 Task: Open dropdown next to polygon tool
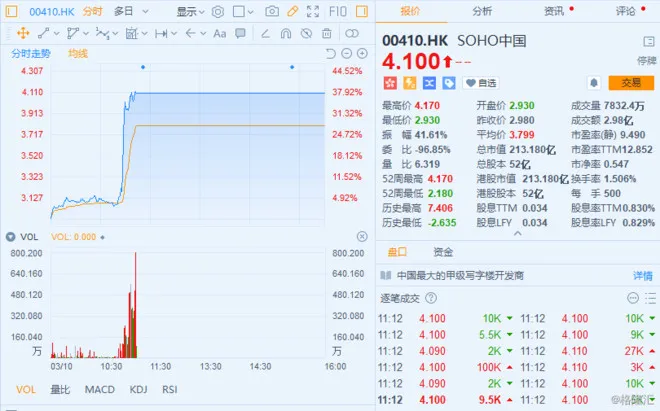point(86,34)
